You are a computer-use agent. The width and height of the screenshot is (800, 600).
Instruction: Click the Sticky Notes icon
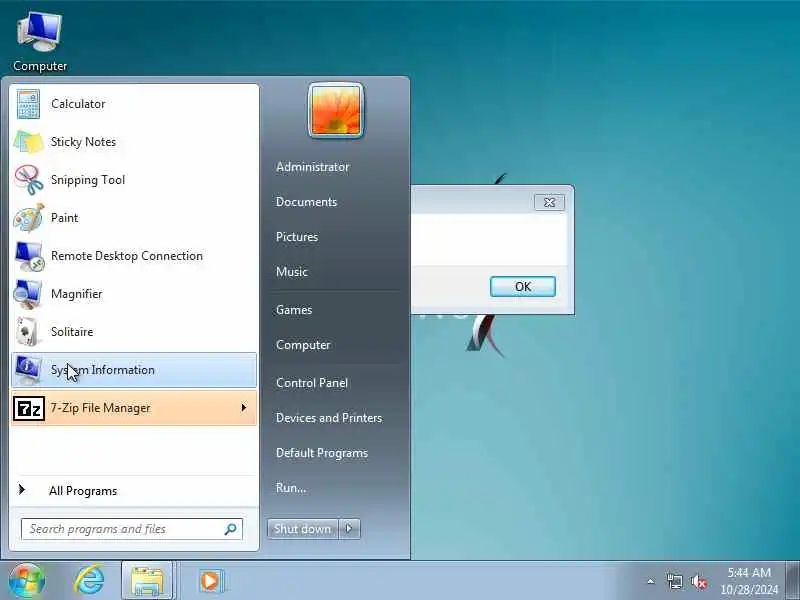(x=28, y=142)
